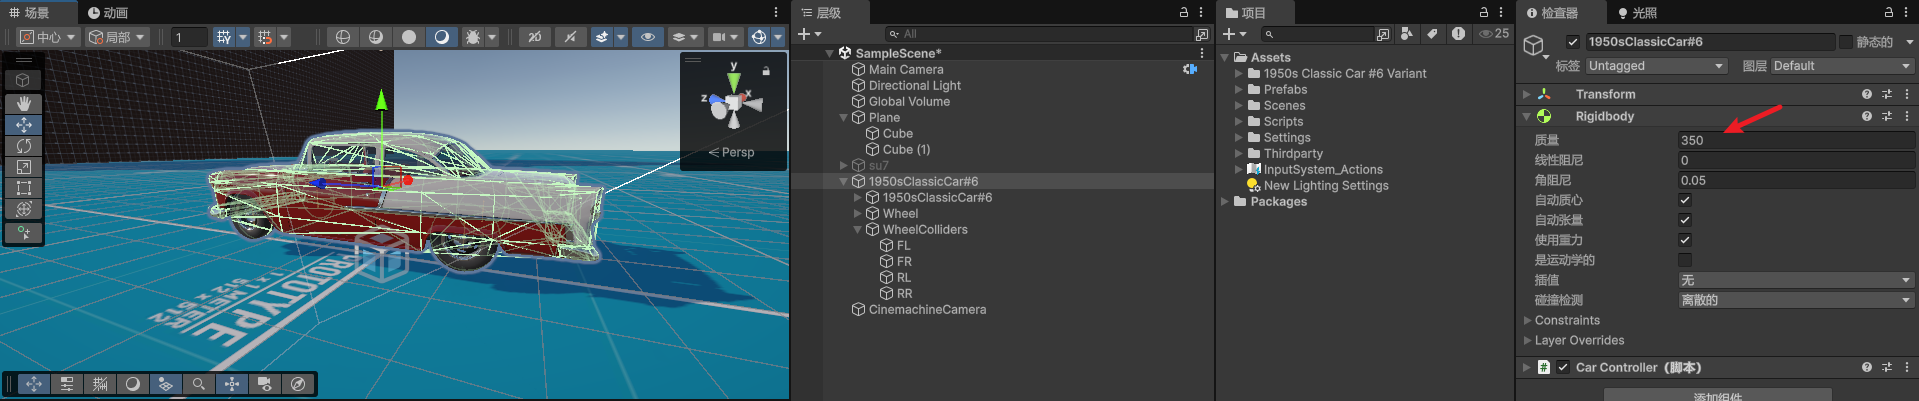
Task: Toggle 2D scene view mode
Action: (x=535, y=37)
